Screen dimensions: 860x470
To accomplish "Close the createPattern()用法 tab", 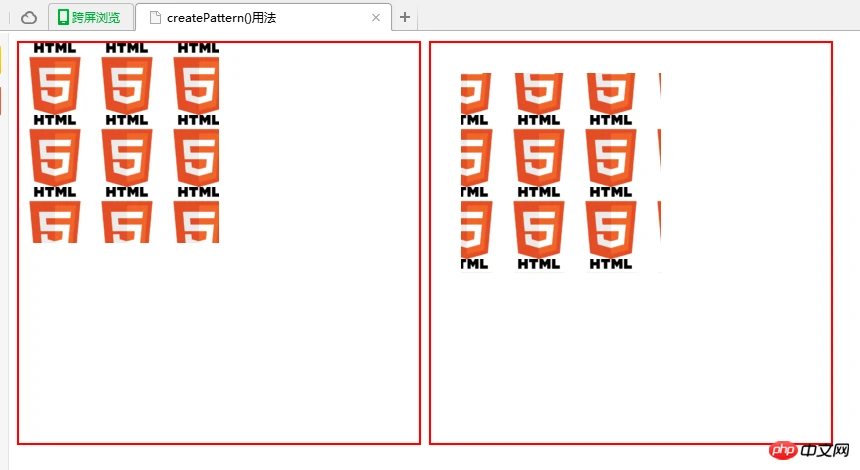I will point(376,18).
